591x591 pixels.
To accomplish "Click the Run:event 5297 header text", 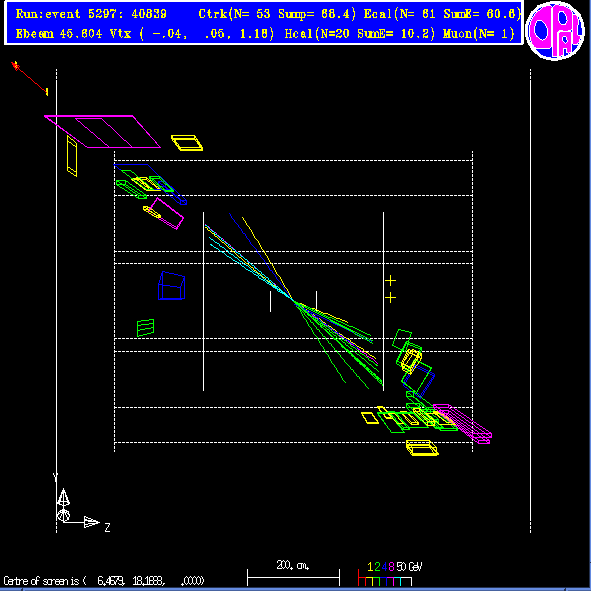I will [x=91, y=14].
